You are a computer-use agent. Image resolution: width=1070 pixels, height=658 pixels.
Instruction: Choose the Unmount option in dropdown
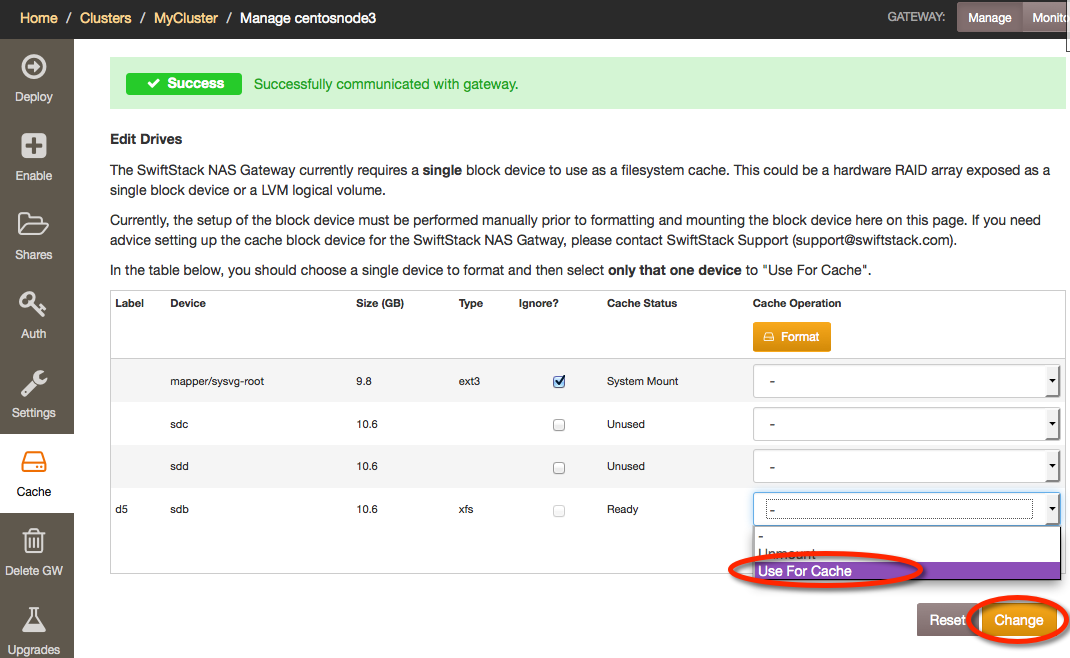[907, 554]
